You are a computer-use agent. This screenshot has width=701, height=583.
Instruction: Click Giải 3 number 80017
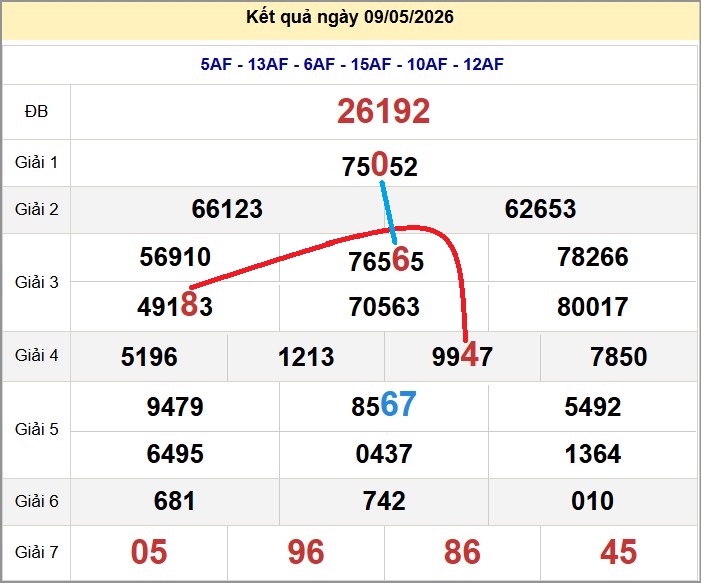tap(593, 307)
